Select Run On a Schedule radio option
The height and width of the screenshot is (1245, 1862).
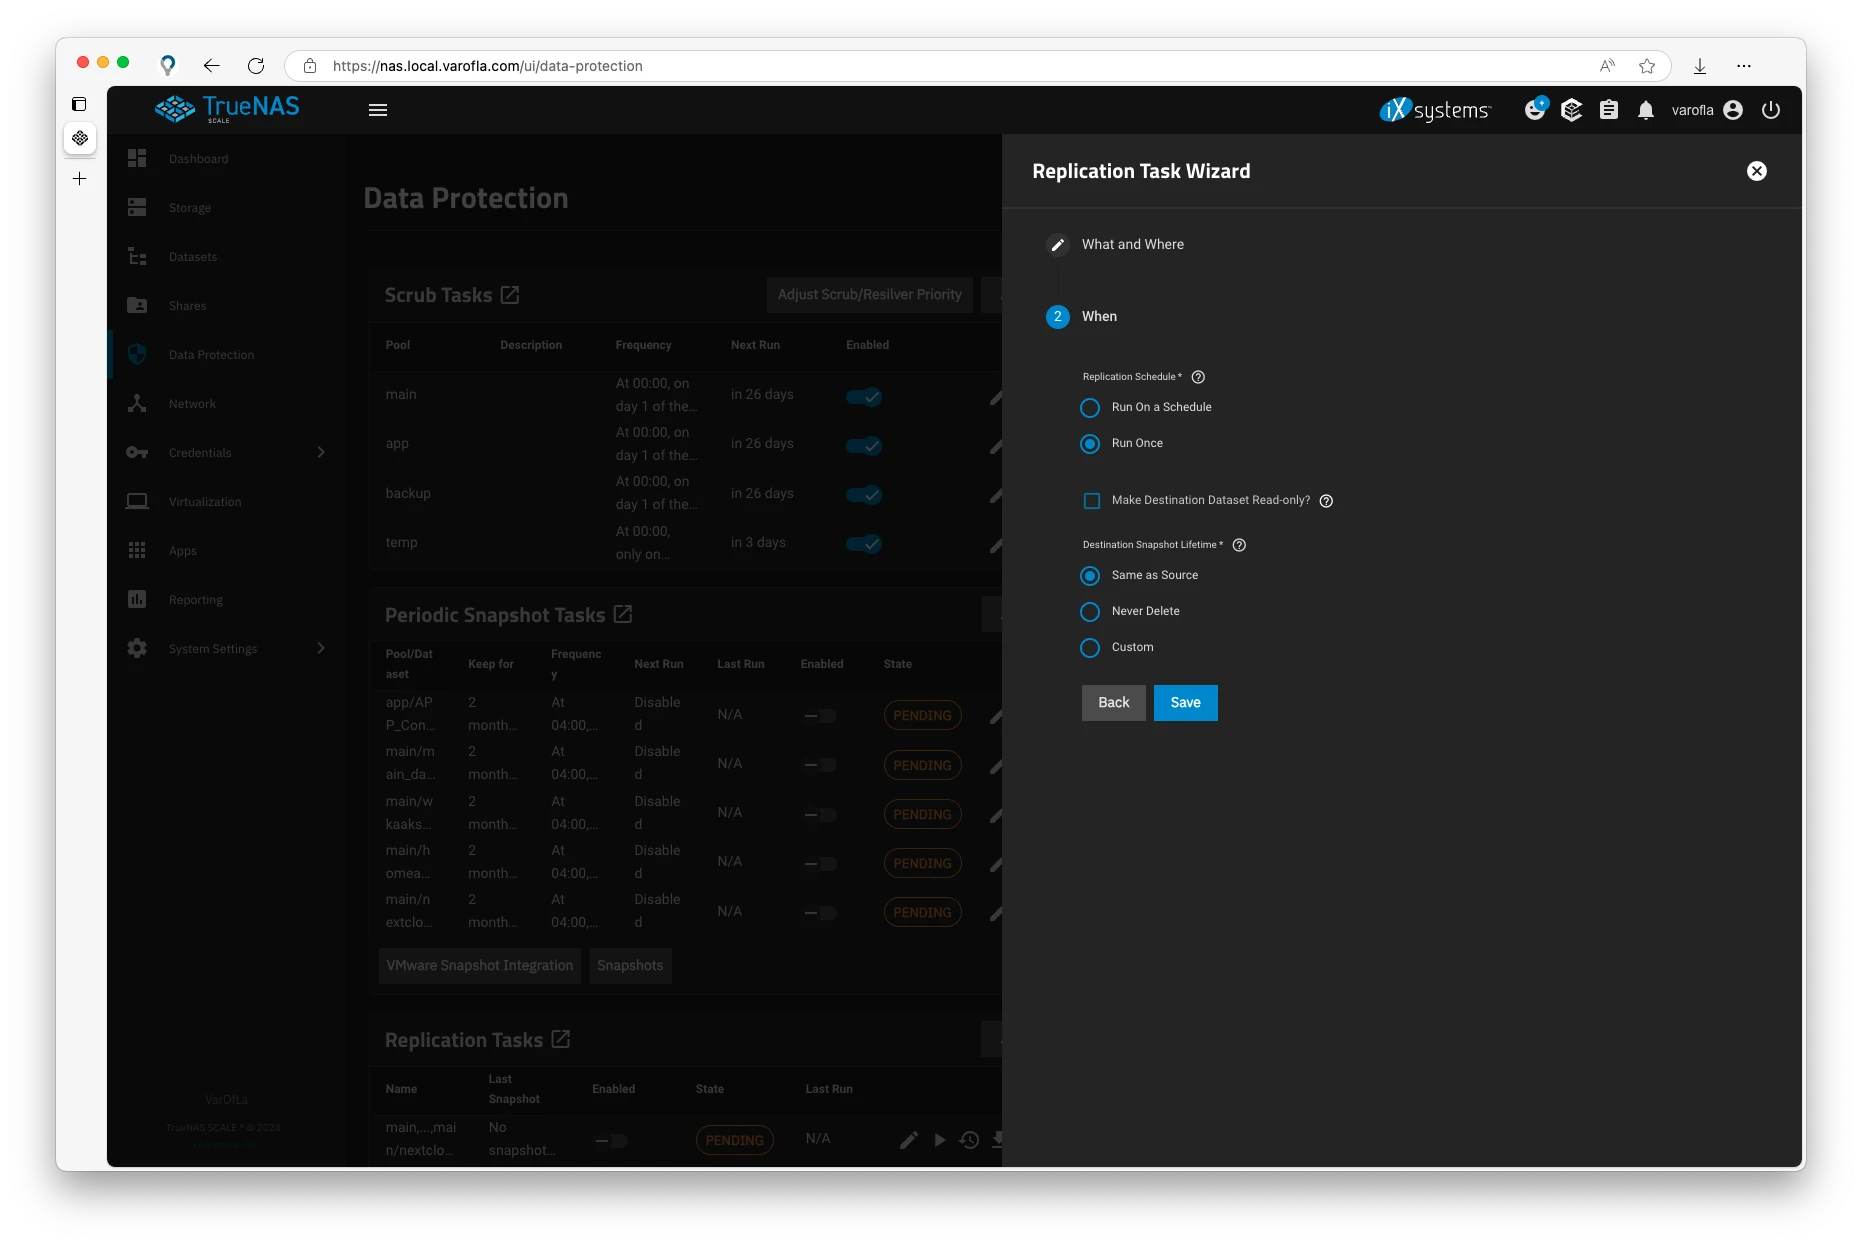pos(1090,408)
